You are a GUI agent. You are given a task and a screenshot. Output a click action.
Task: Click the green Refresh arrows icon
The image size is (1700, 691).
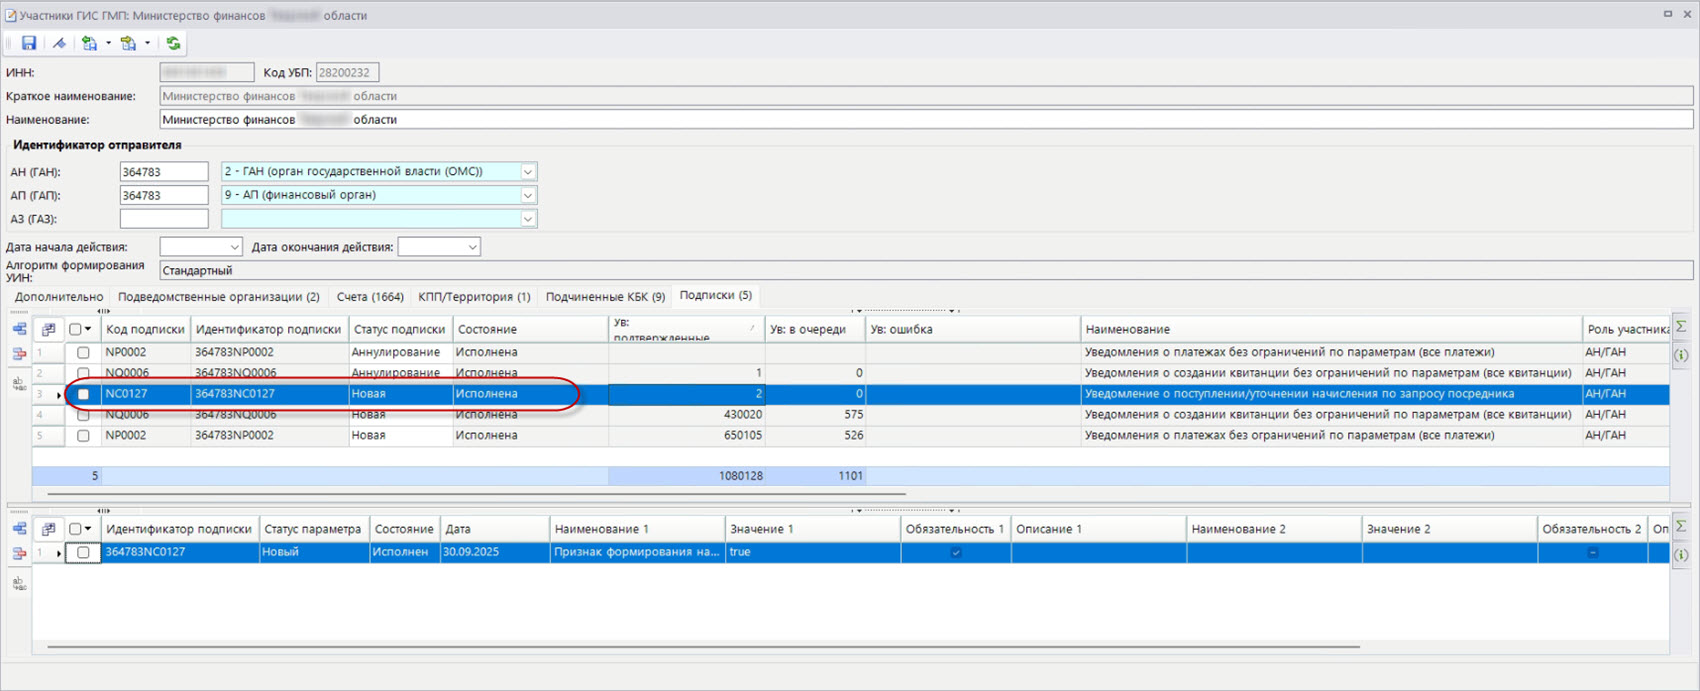click(x=173, y=43)
